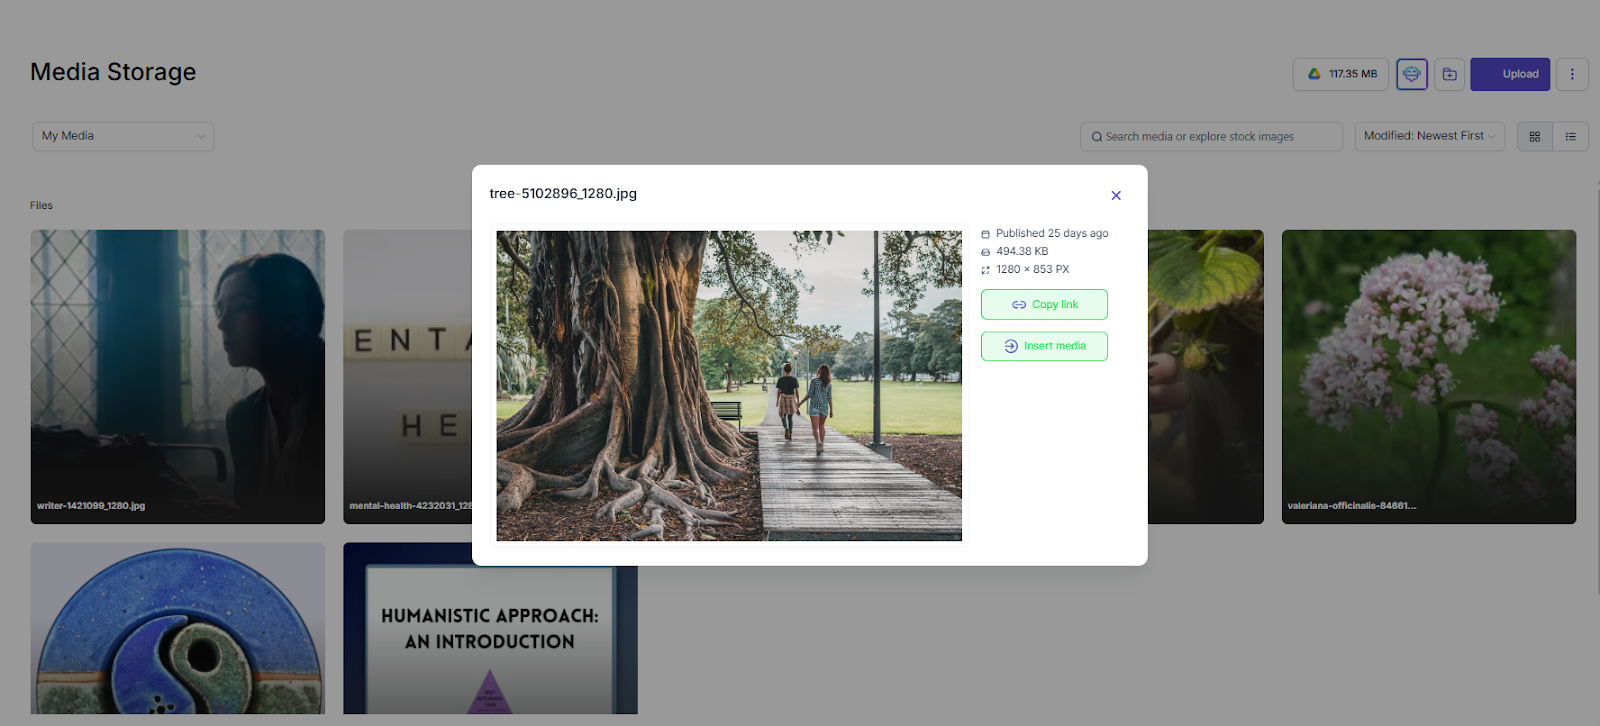Select the Humanistic Approach: An Introduction thumbnail
This screenshot has height=726, width=1600.
(x=490, y=640)
